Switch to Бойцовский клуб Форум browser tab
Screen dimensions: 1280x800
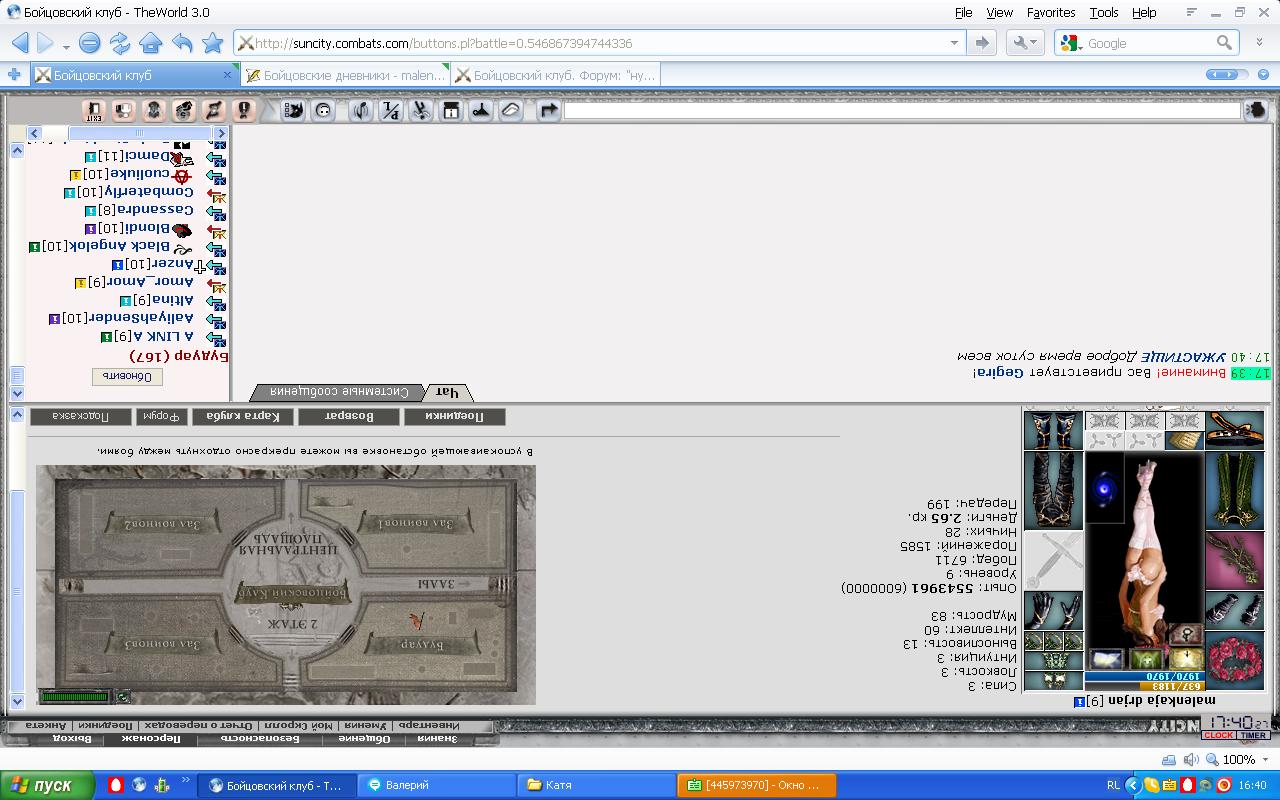point(555,75)
